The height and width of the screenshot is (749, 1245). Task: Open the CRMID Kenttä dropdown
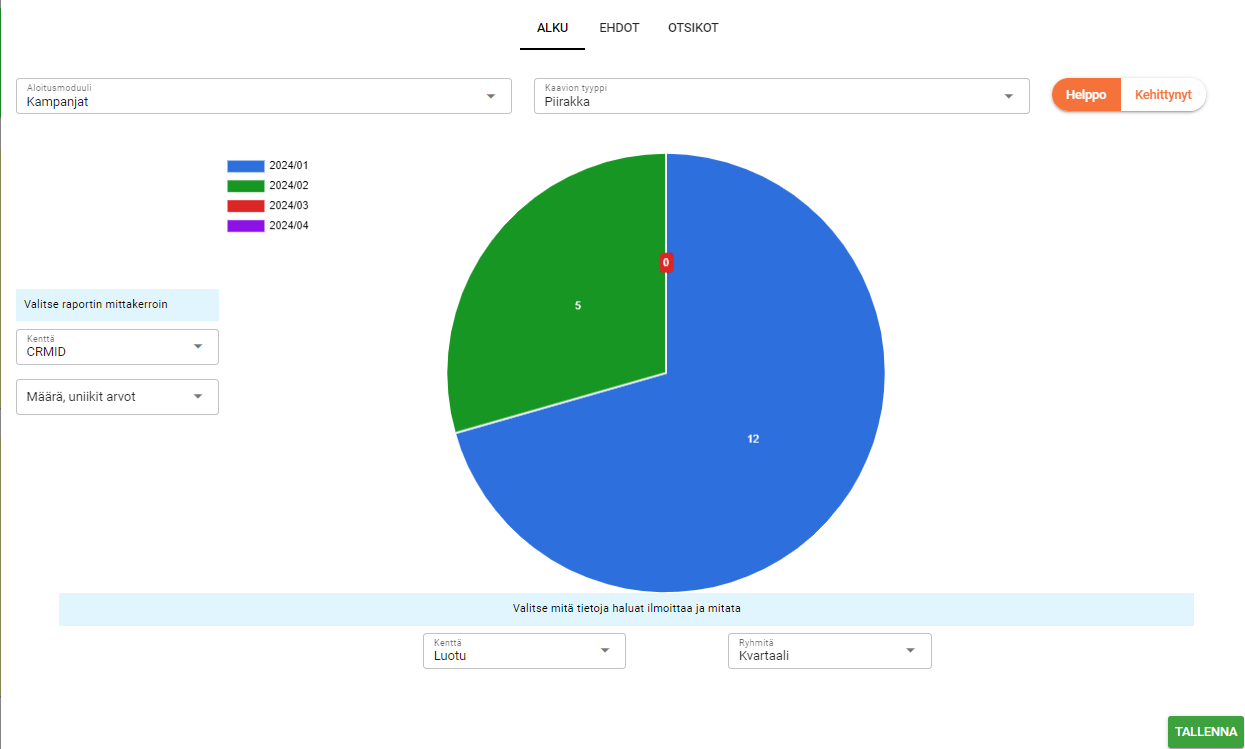117,347
